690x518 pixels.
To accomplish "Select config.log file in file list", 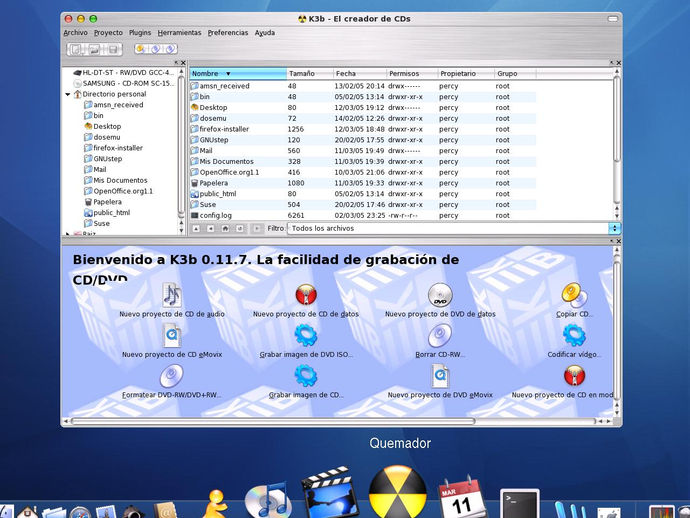I will point(363,215).
